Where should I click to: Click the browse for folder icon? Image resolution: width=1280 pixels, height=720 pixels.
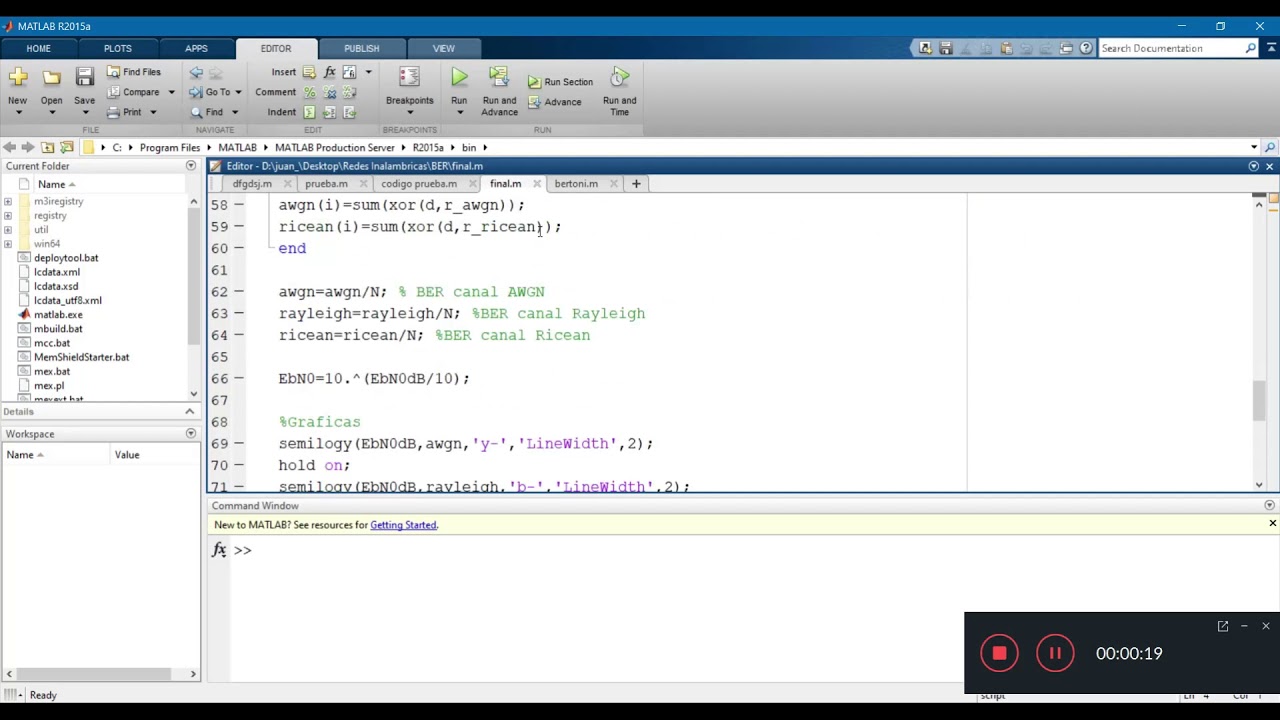(x=67, y=148)
